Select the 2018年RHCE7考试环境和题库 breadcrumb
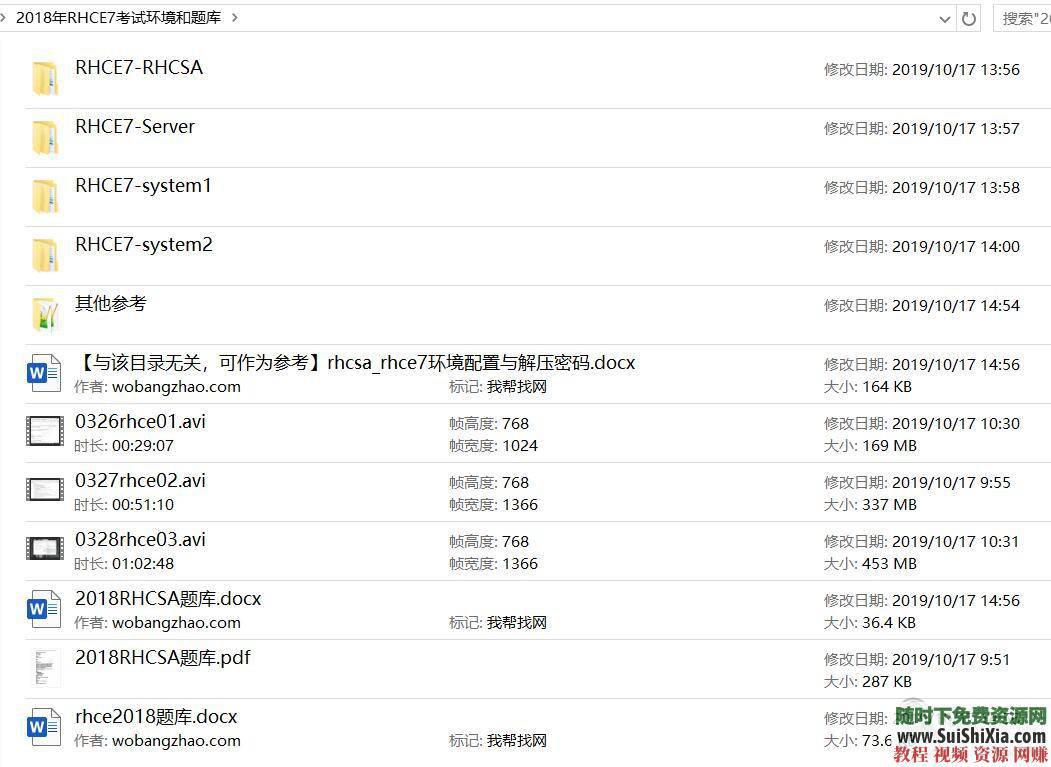 pyautogui.click(x=120, y=17)
